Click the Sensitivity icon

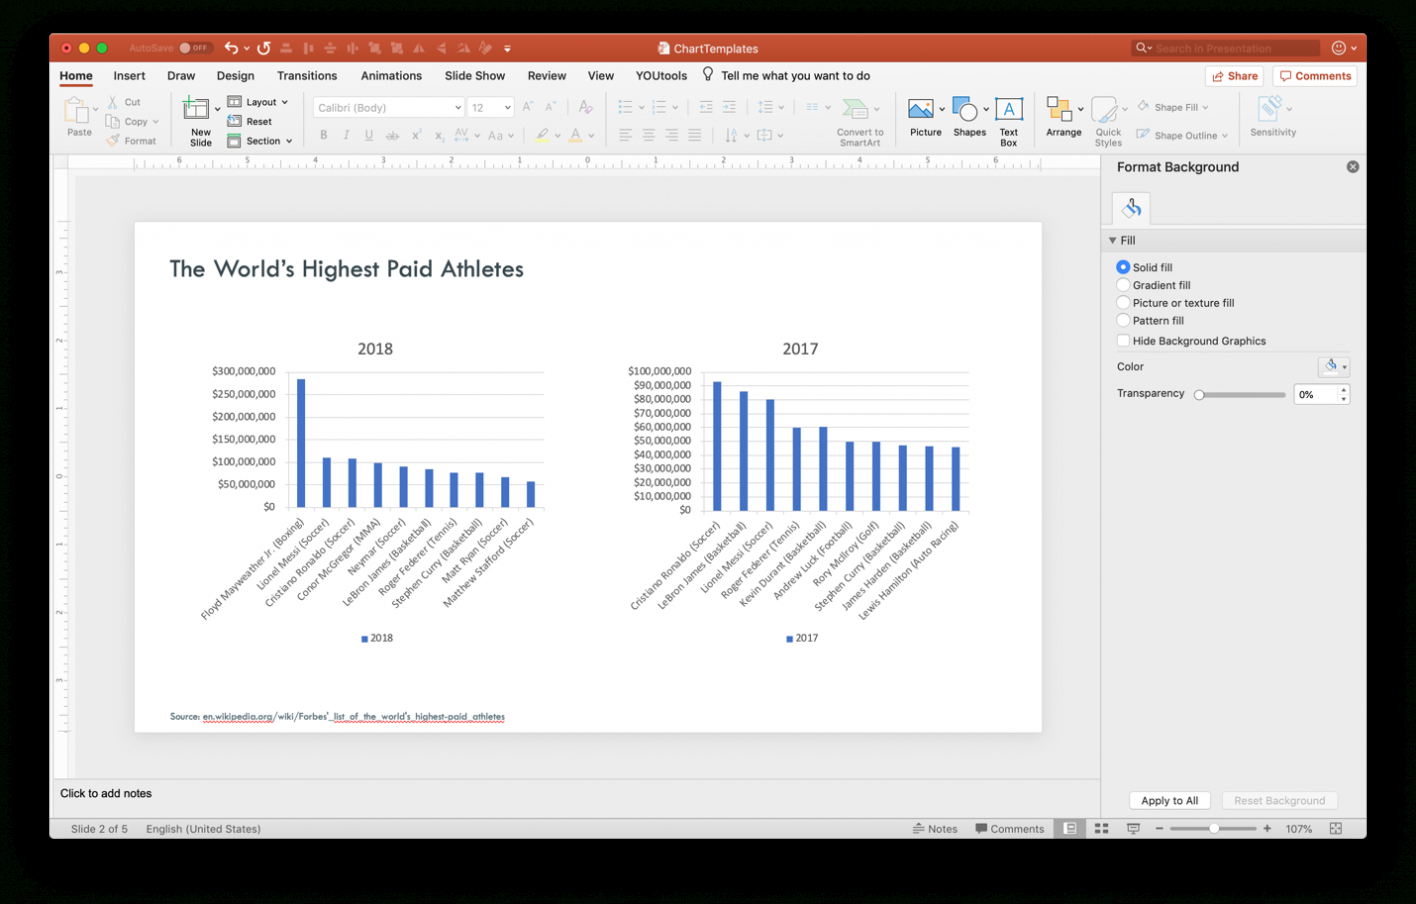(1269, 108)
